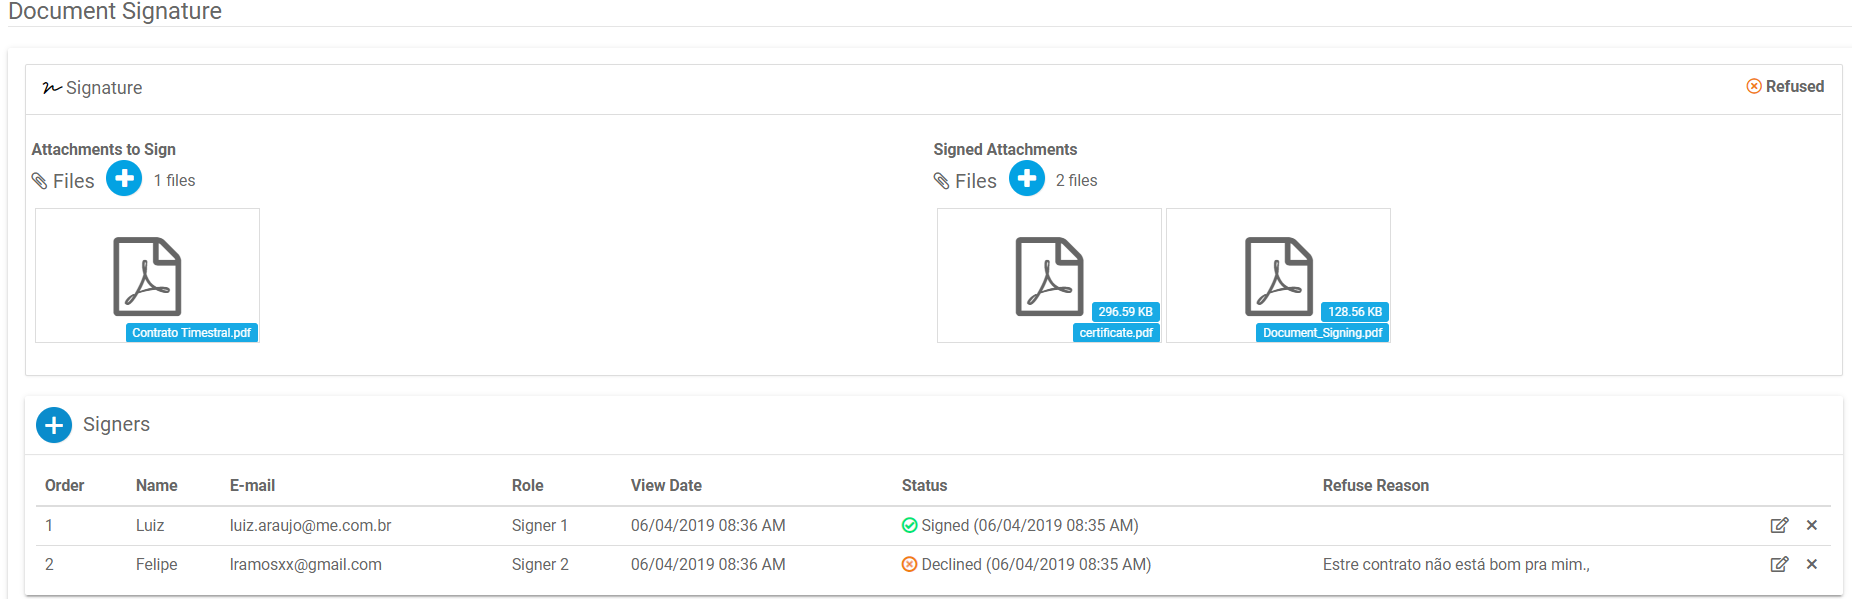Open the certificate.pdf attachment
Screen dimensions: 1852x599
click(1049, 276)
